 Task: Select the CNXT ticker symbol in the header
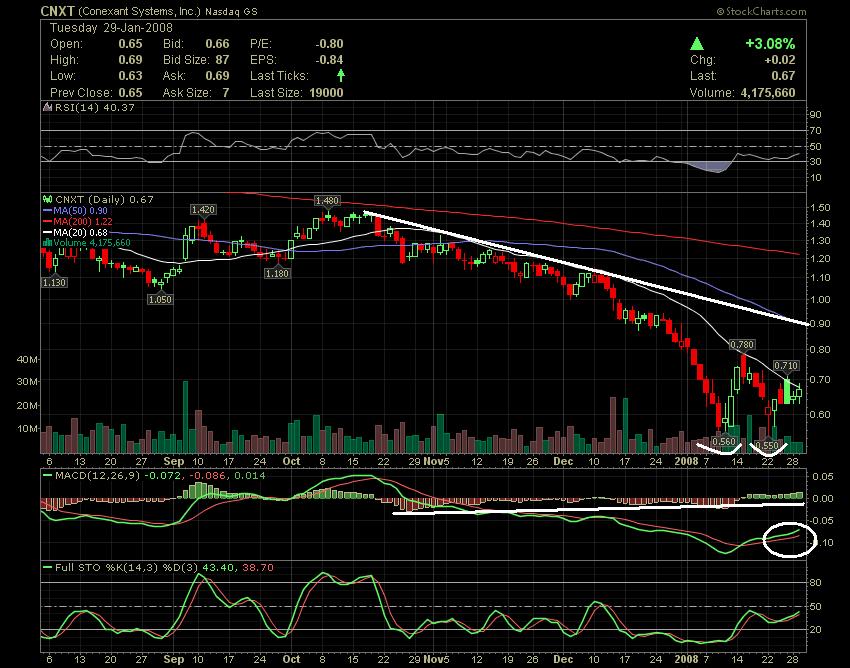[x=57, y=11]
